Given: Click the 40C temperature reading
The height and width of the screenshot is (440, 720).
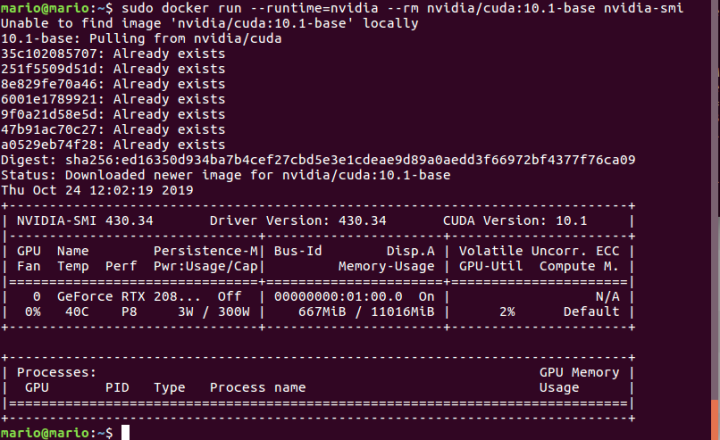Looking at the screenshot, I should (77, 312).
